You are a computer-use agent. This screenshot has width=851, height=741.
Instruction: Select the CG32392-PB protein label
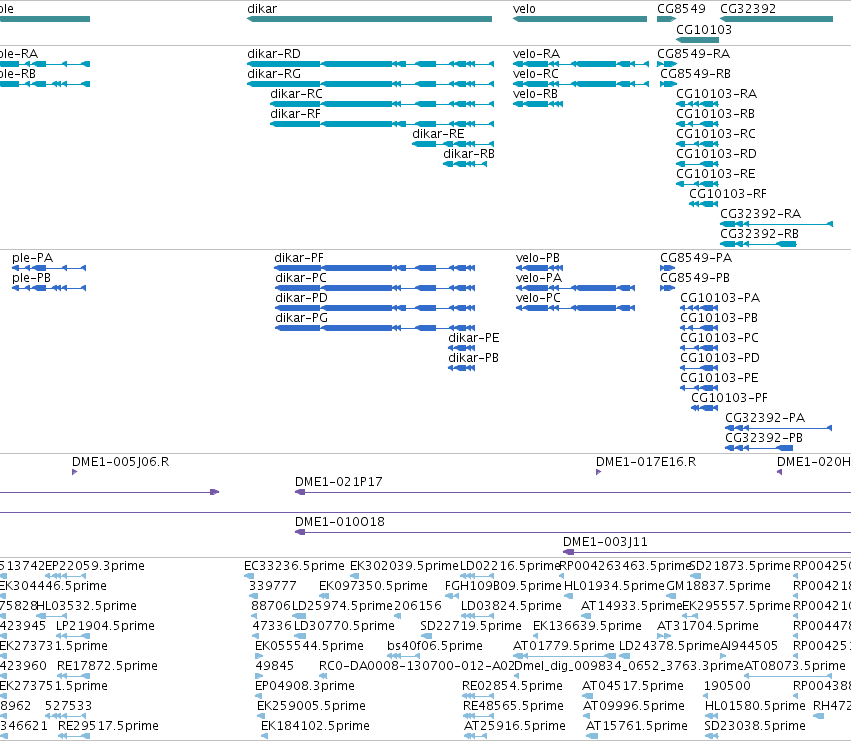point(764,438)
